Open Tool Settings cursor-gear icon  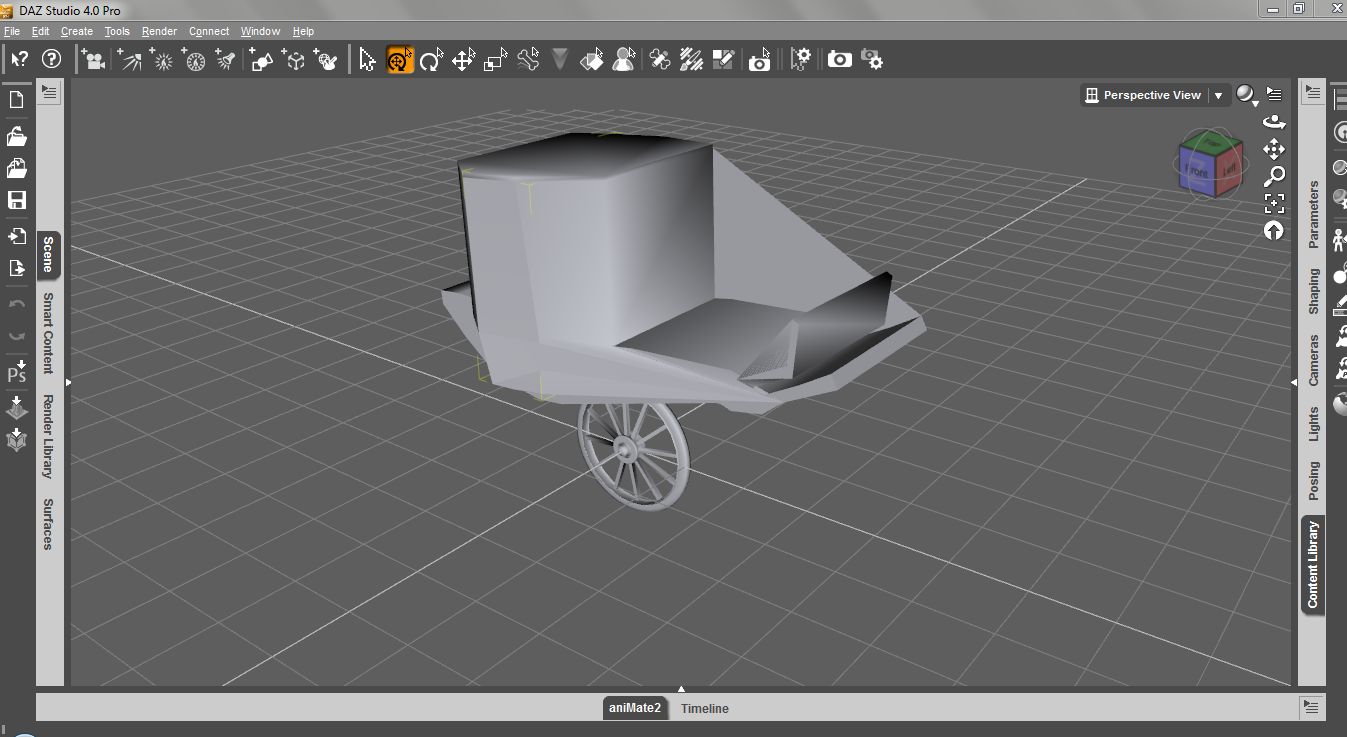pyautogui.click(x=800, y=60)
